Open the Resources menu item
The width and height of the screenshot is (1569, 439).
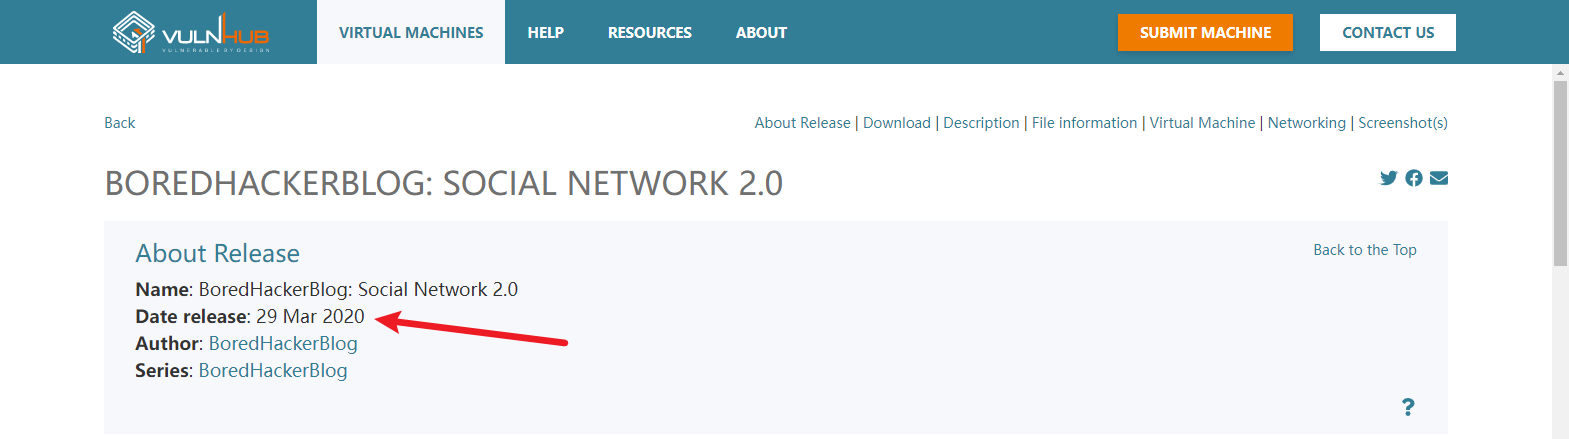point(650,32)
